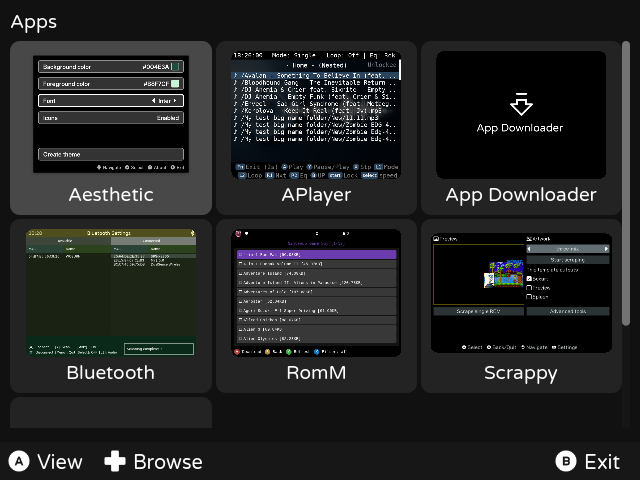Click the Bluetooth settings preview thumbnail
The width and height of the screenshot is (640, 480).
click(x=111, y=293)
